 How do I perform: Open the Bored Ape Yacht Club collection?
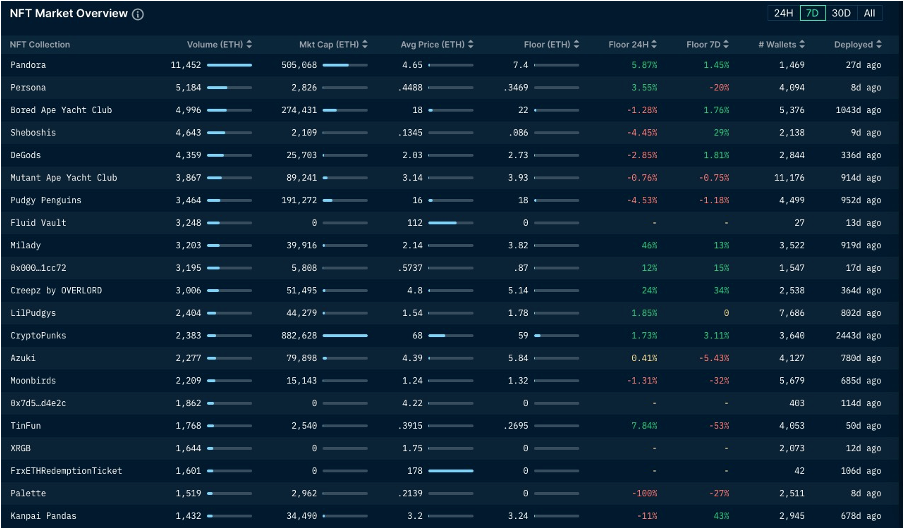click(x=61, y=110)
